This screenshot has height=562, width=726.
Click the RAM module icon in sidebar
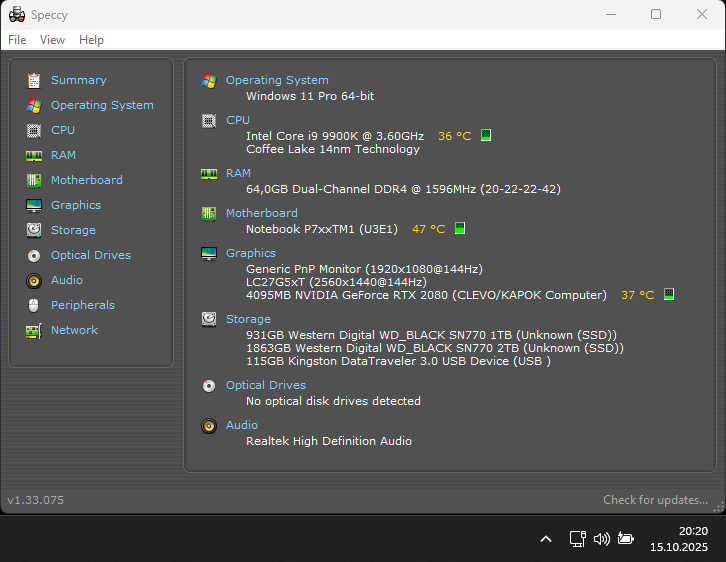click(33, 155)
